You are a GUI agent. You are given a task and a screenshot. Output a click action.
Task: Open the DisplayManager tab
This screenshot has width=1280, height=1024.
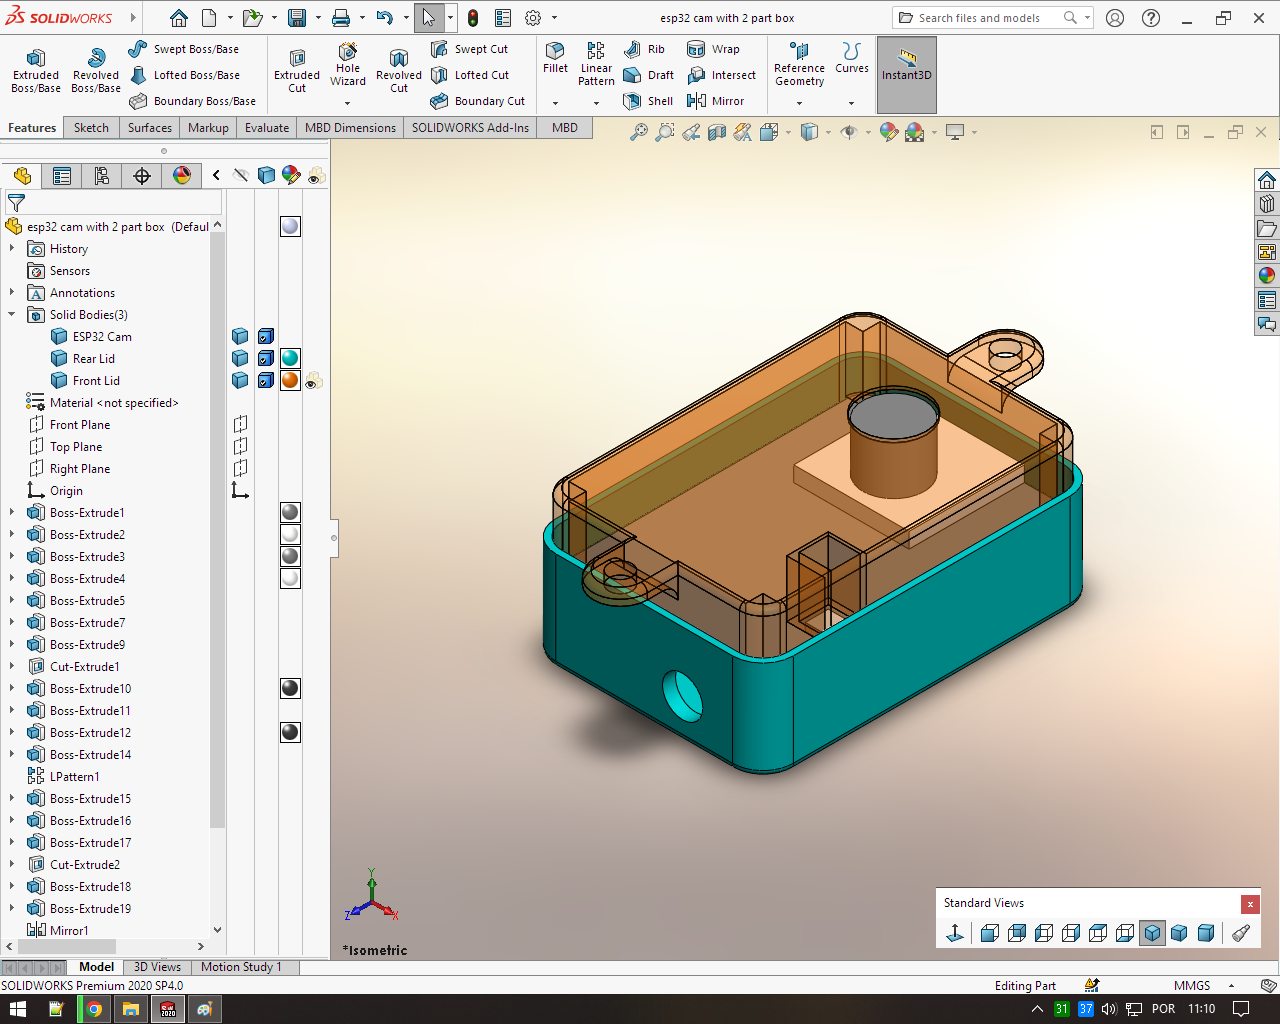click(x=182, y=176)
